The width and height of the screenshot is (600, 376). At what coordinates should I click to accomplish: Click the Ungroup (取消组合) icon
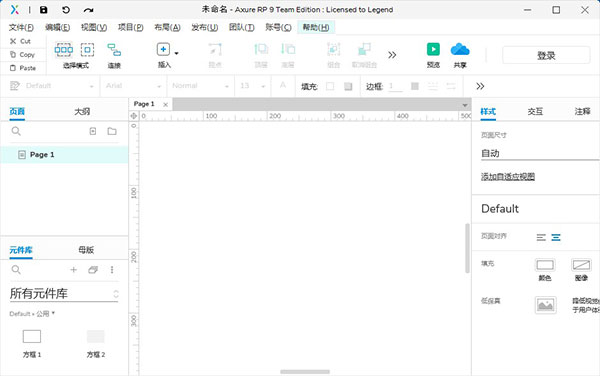click(364, 49)
